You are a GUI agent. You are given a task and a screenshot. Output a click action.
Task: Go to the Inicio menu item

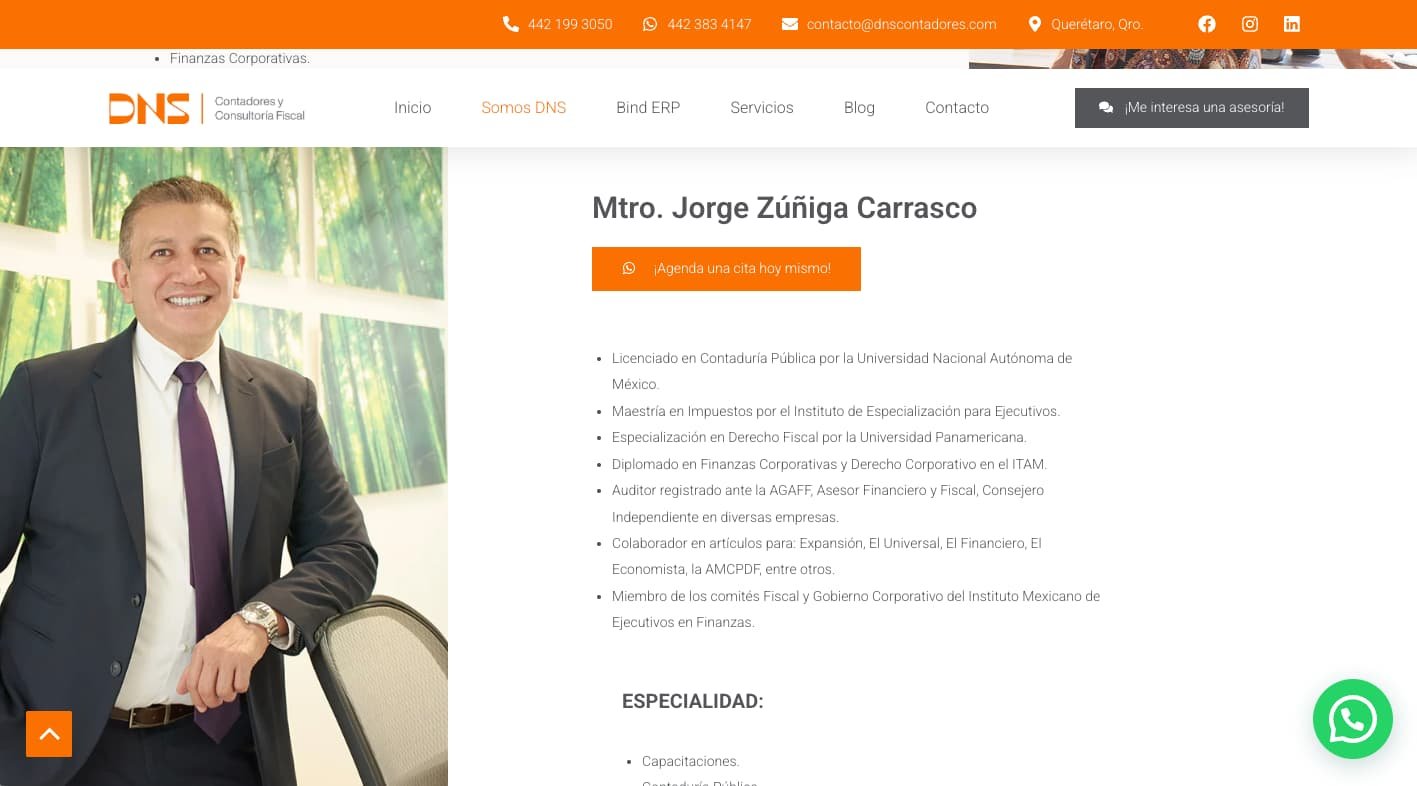412,108
